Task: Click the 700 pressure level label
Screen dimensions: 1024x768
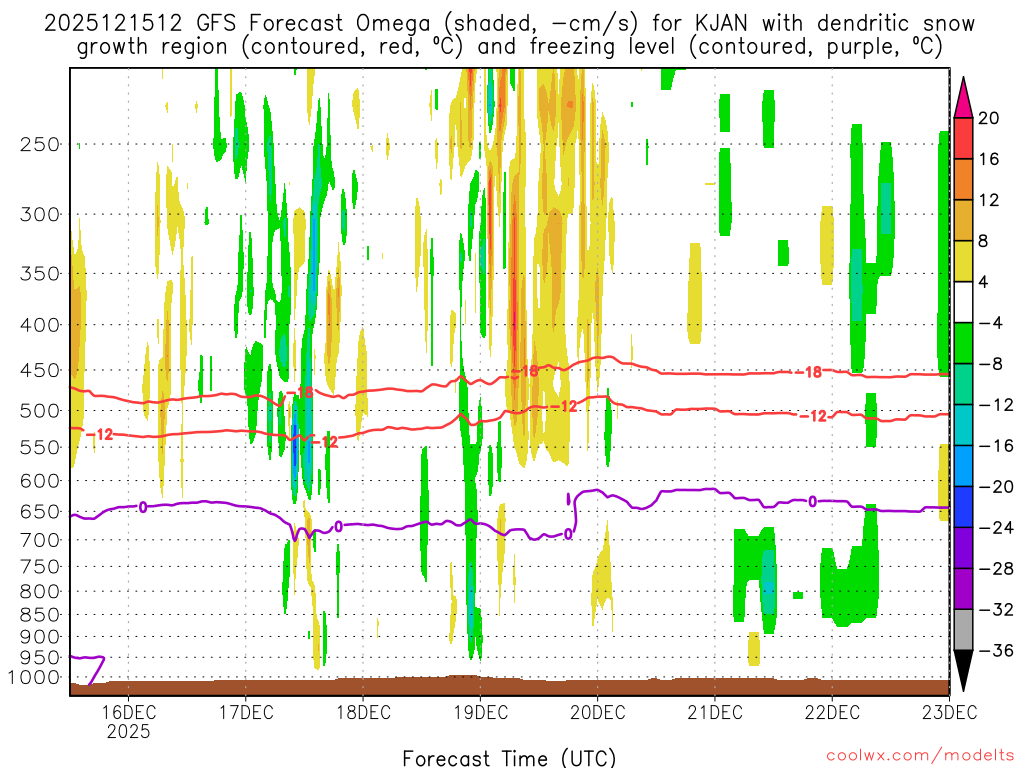Action: tap(40, 540)
